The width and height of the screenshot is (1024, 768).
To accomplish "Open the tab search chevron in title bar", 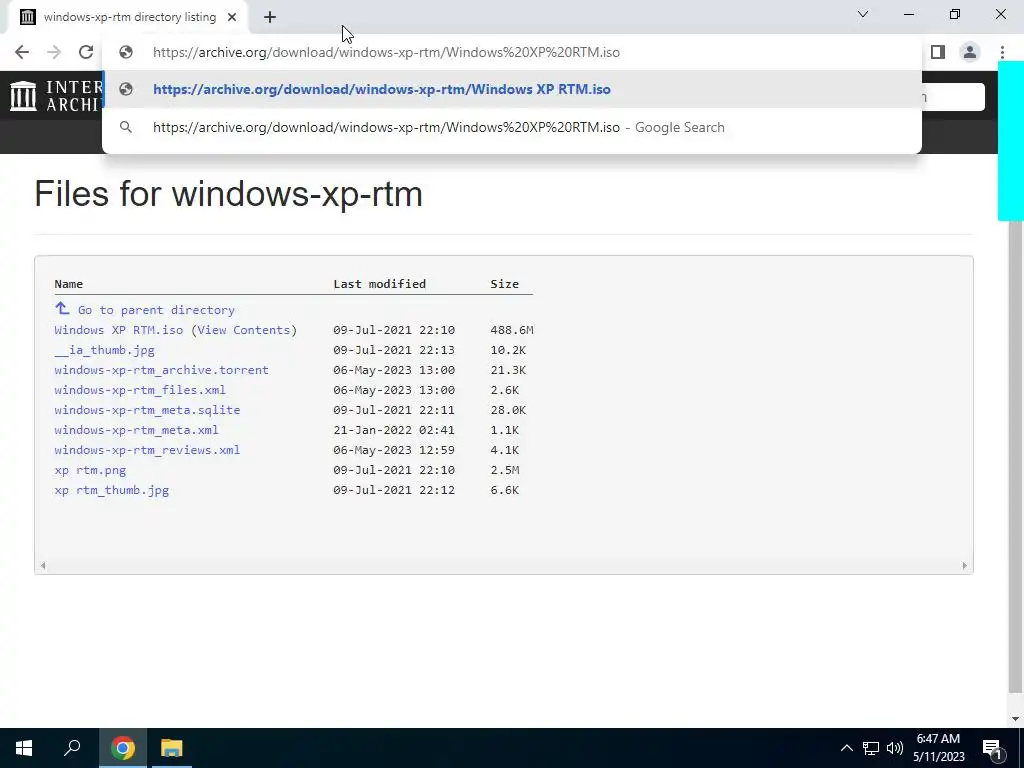I will click(863, 14).
